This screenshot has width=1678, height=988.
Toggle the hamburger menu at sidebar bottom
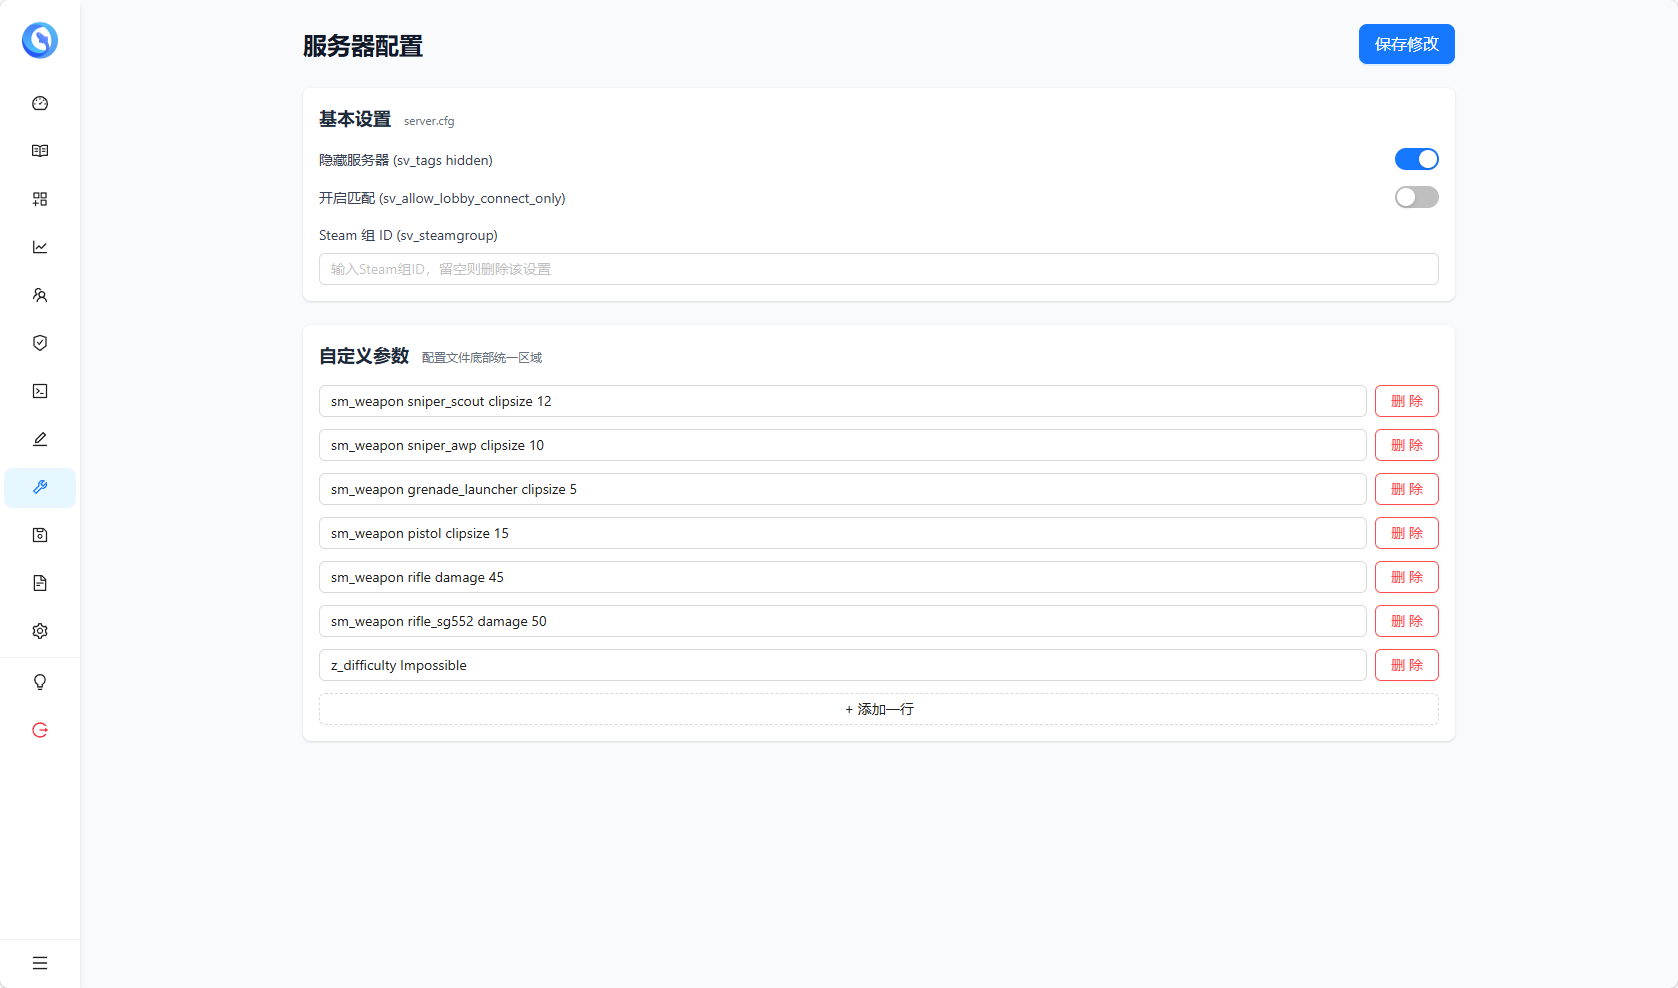(40, 963)
